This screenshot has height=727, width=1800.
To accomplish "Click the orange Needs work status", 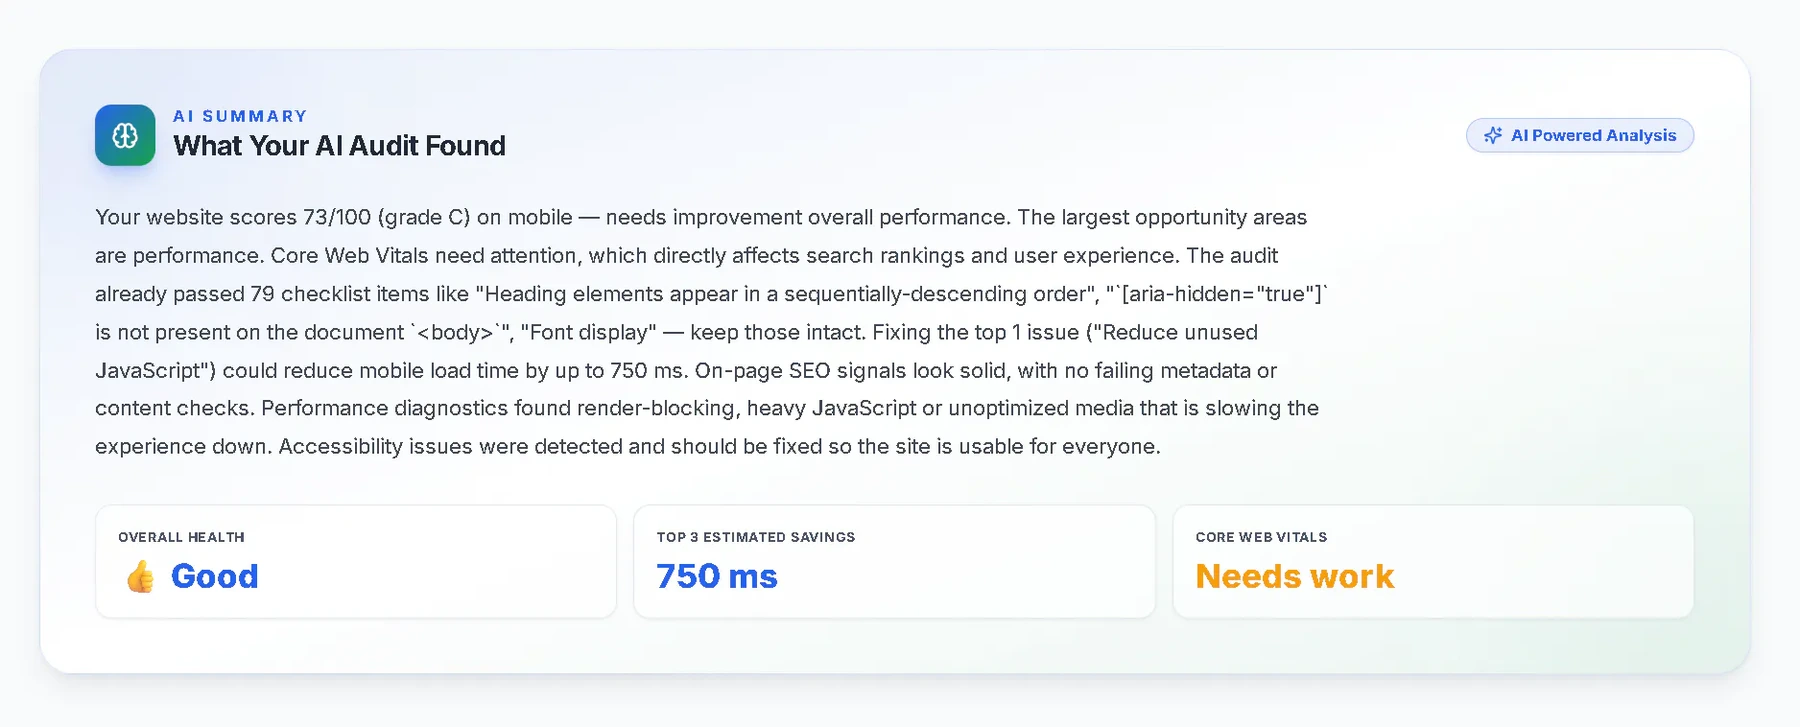I will (x=1294, y=576).
